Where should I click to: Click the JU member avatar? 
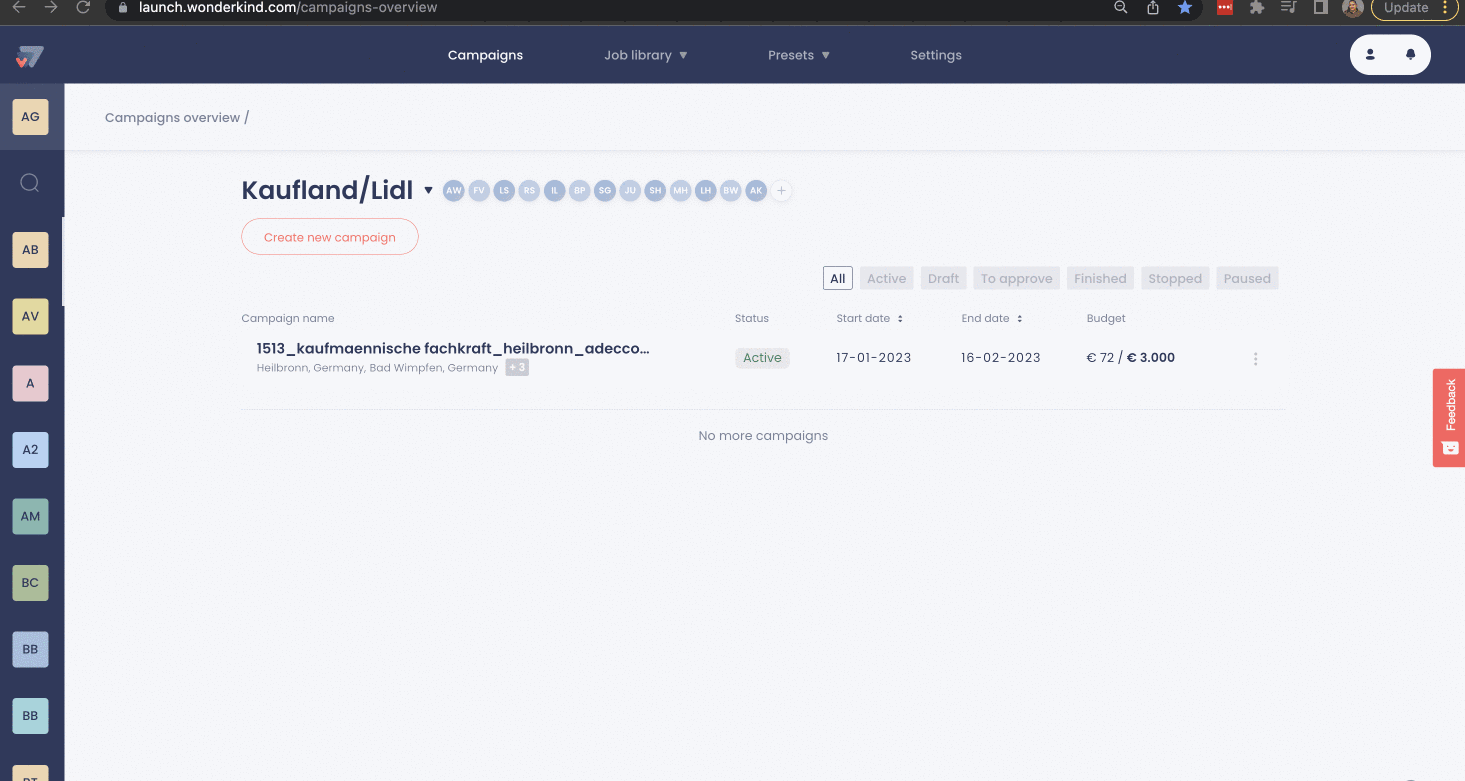tap(630, 190)
